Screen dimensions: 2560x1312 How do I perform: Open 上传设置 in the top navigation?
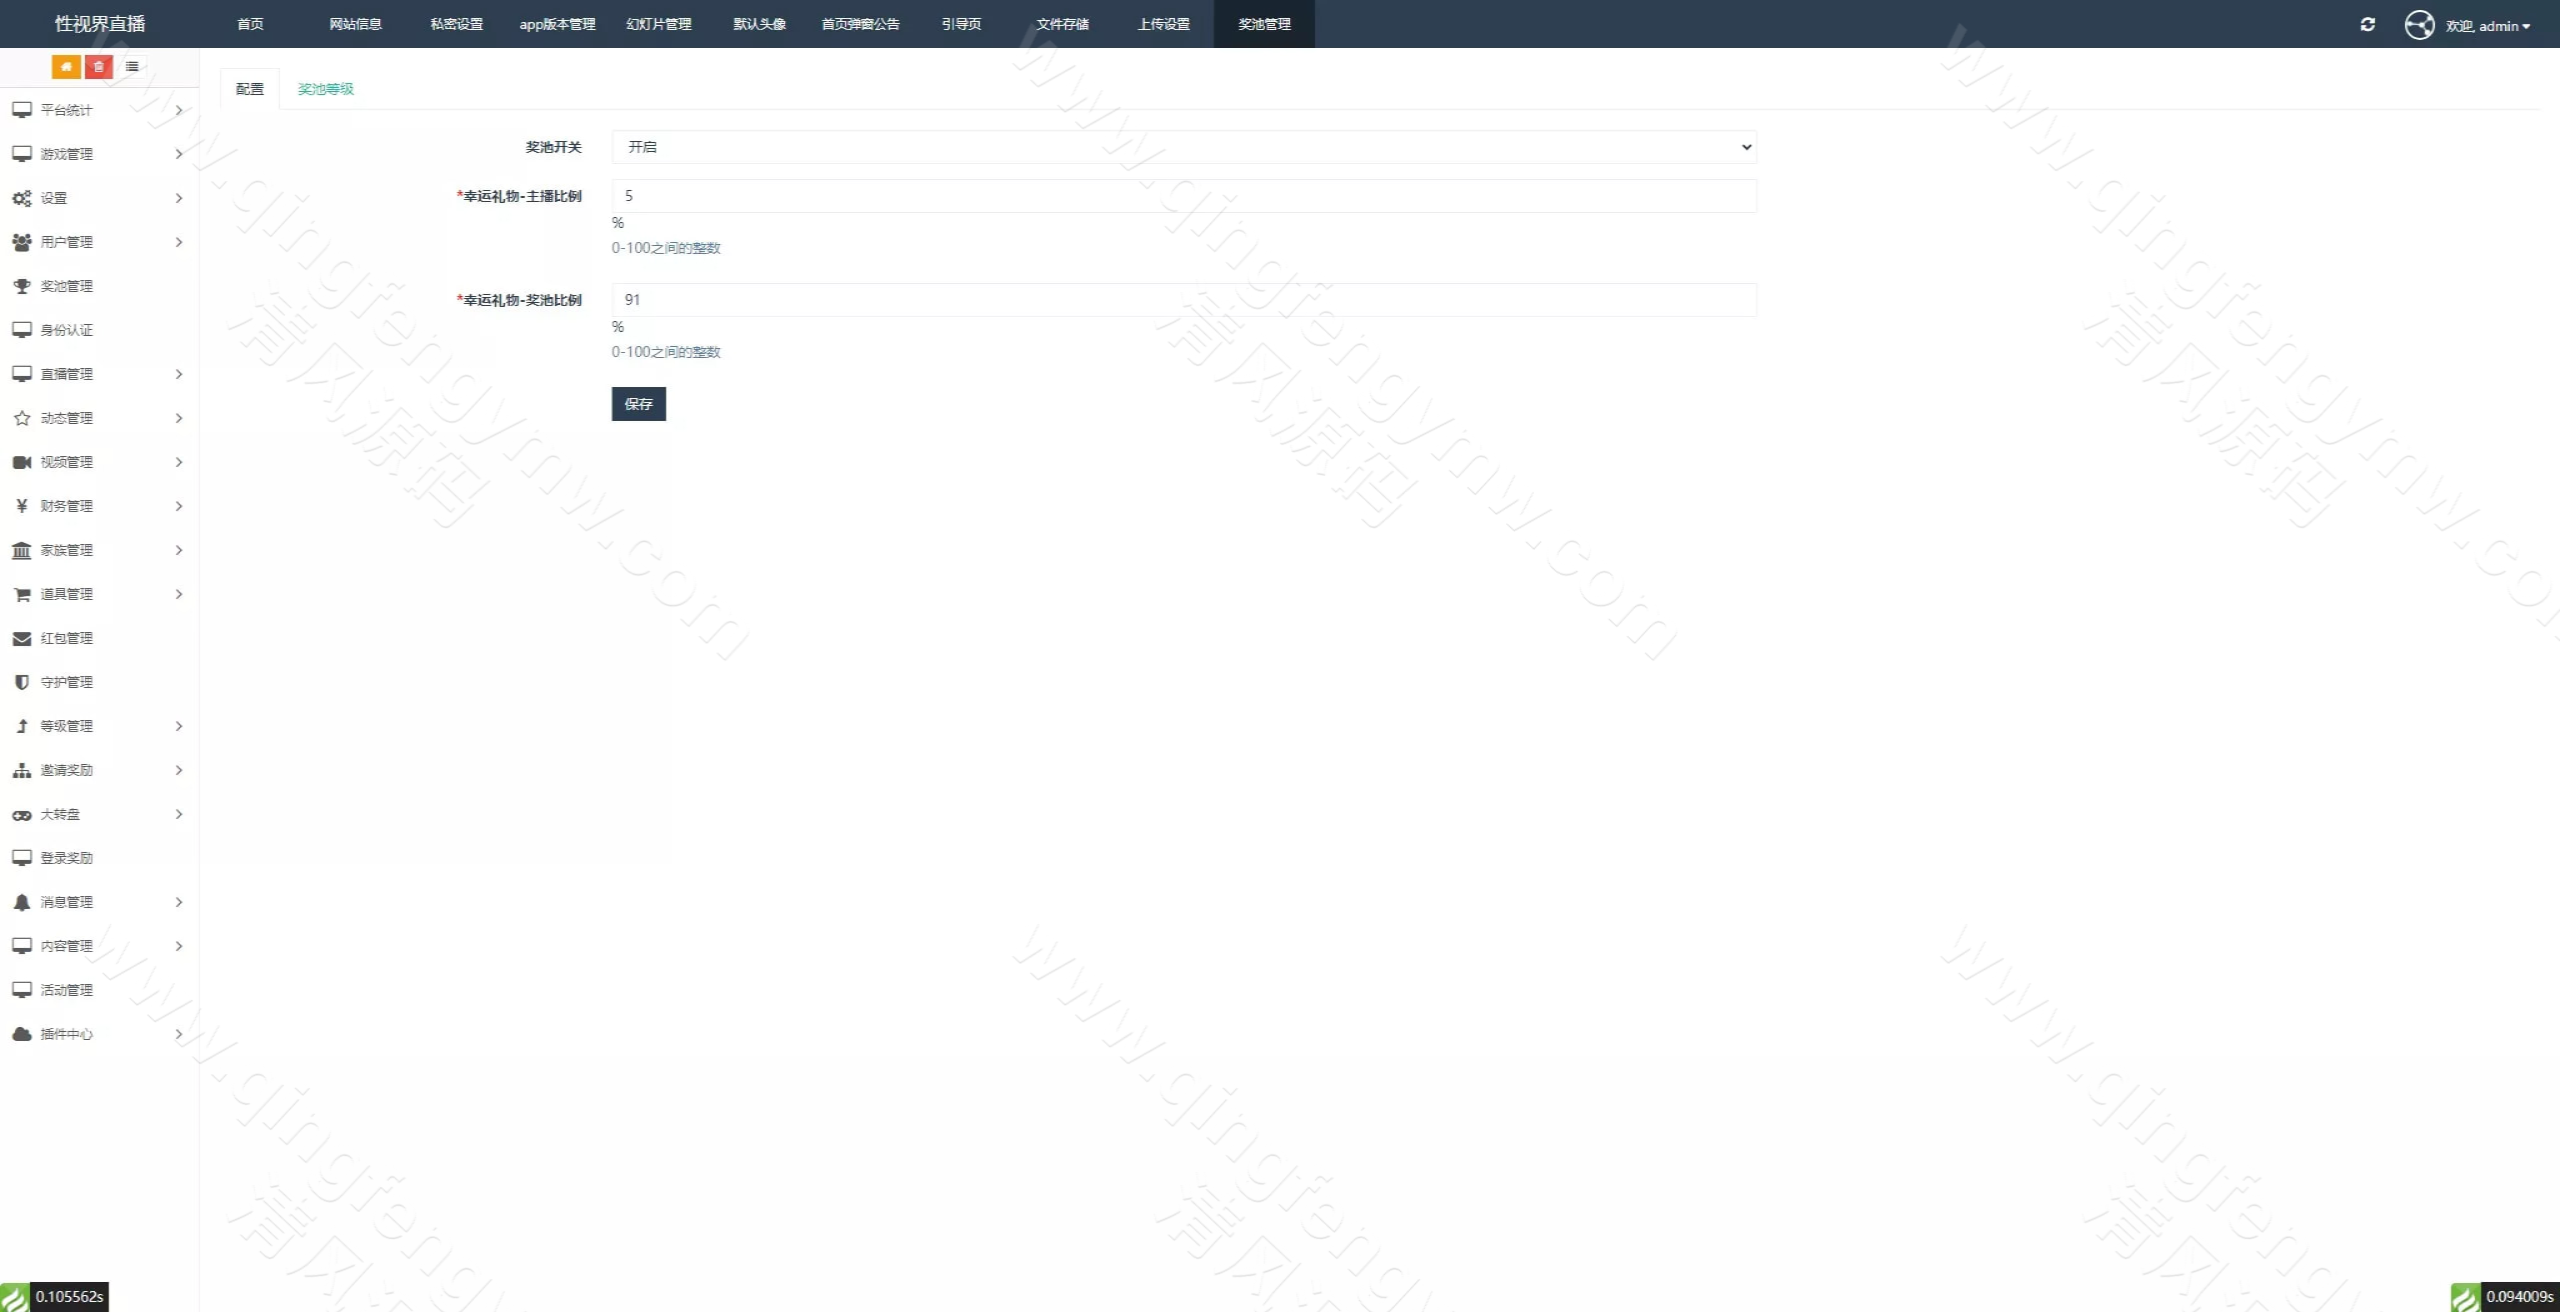pyautogui.click(x=1163, y=24)
